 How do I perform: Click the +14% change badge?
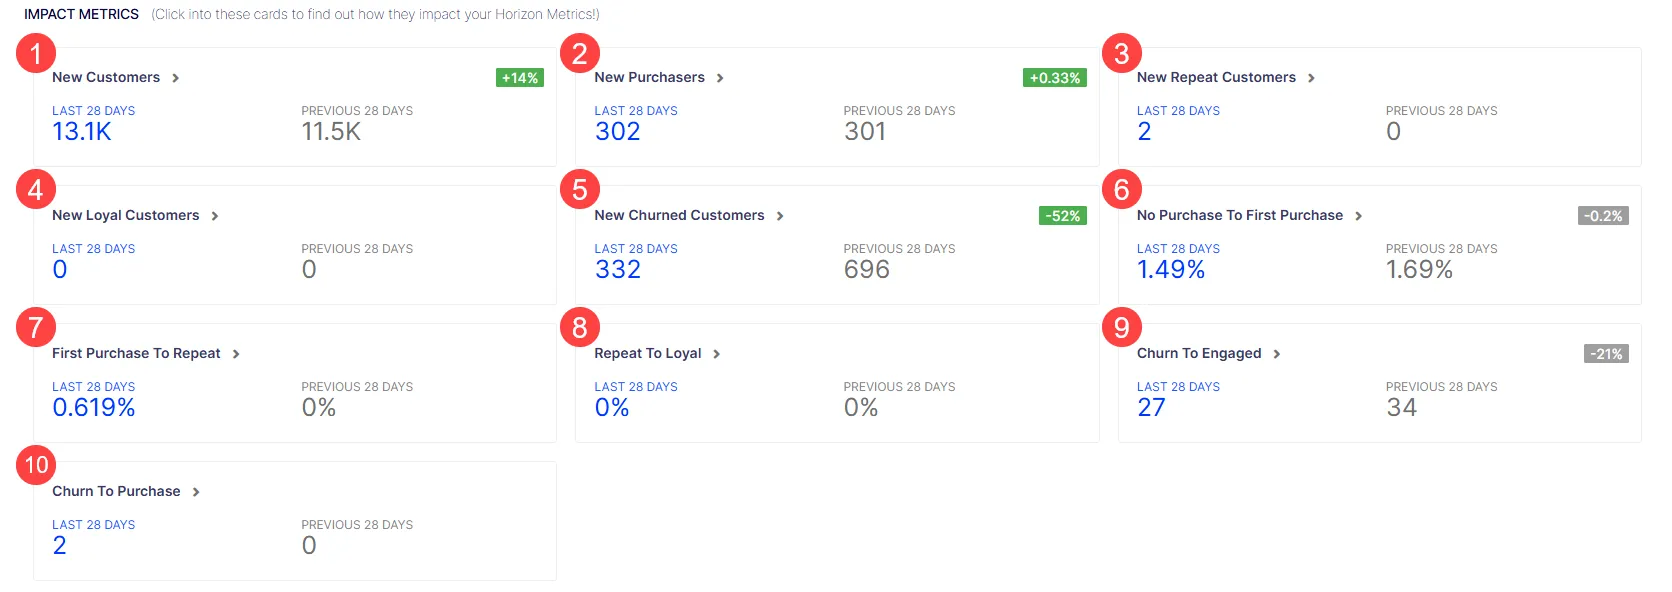click(520, 78)
